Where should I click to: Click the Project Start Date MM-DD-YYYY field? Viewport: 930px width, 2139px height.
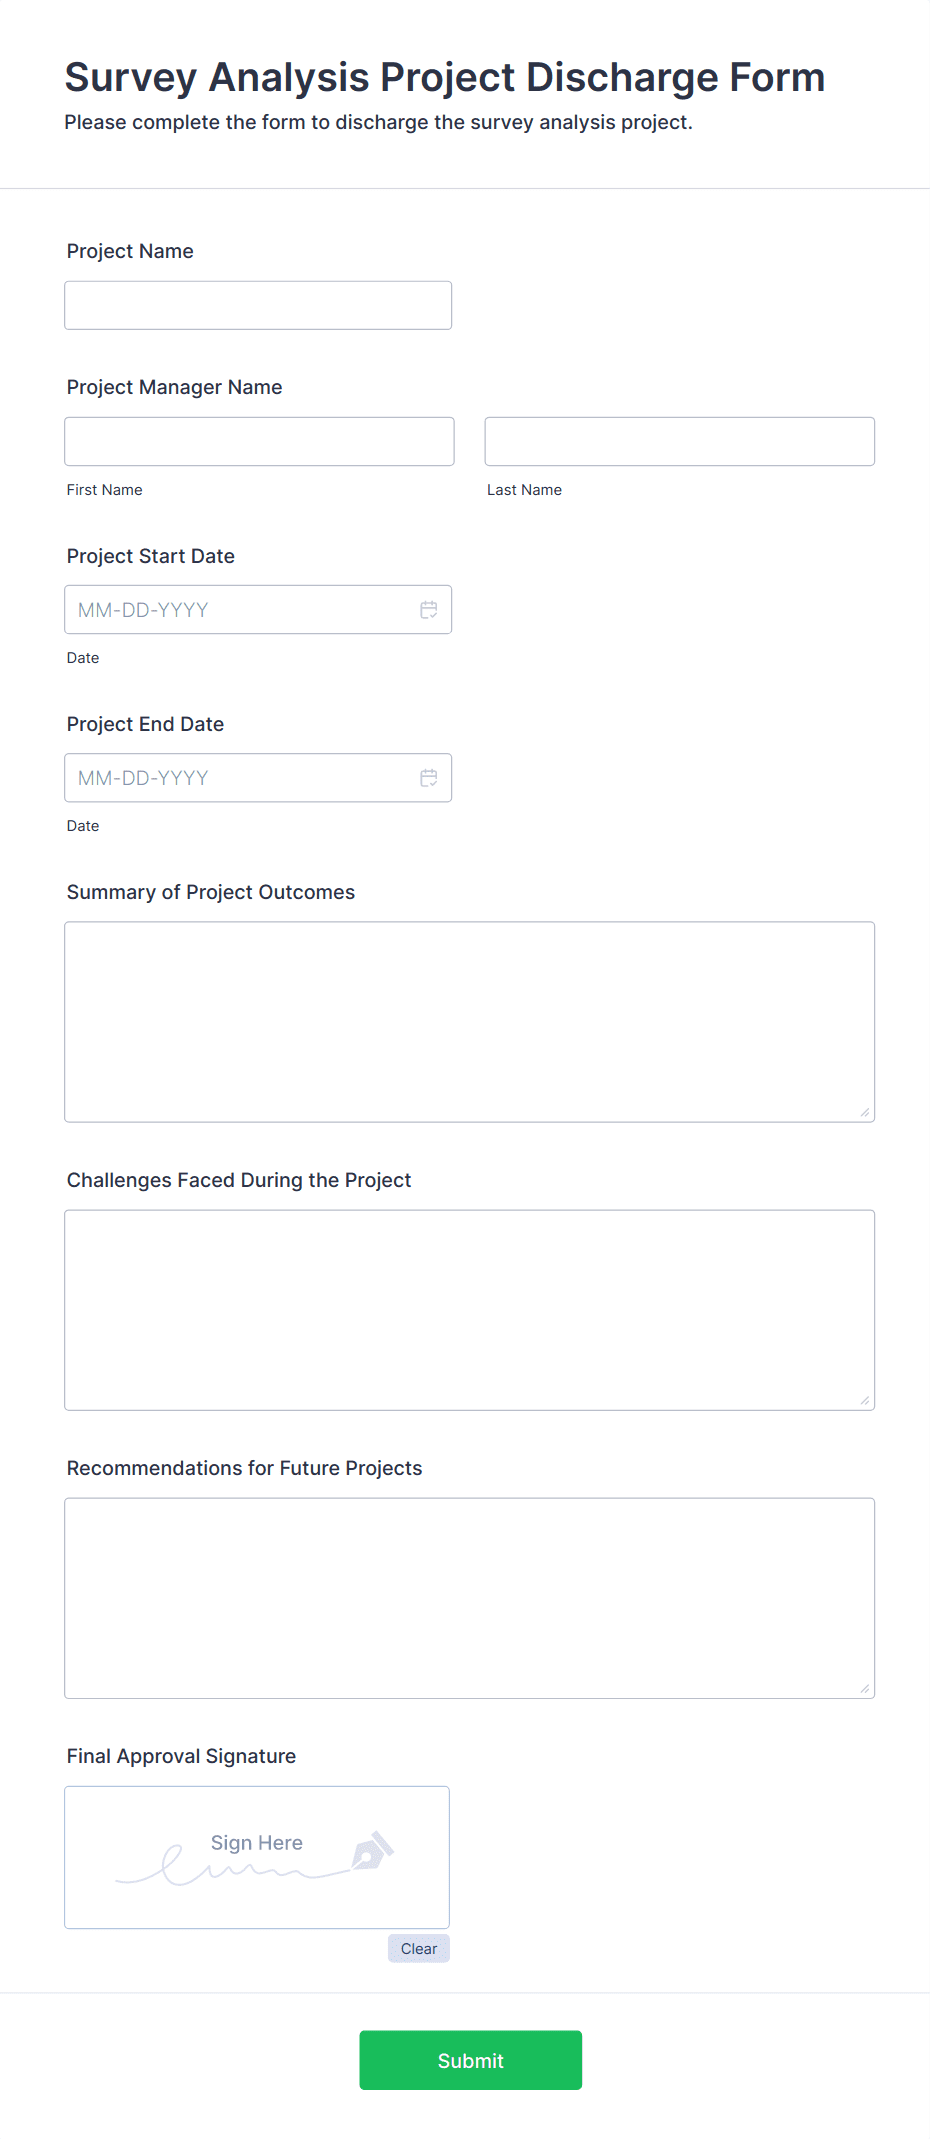click(x=240, y=610)
